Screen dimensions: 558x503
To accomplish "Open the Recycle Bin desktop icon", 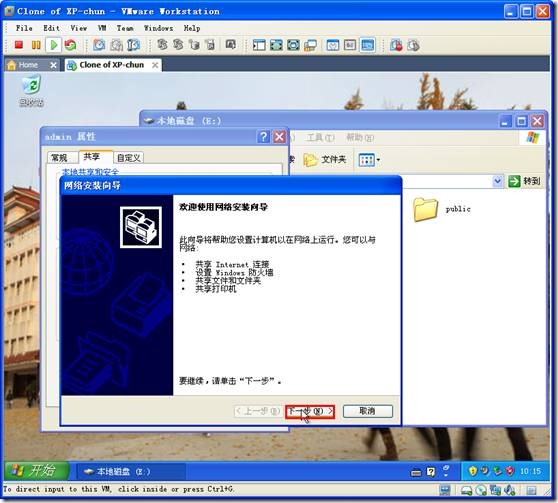I will (31, 90).
